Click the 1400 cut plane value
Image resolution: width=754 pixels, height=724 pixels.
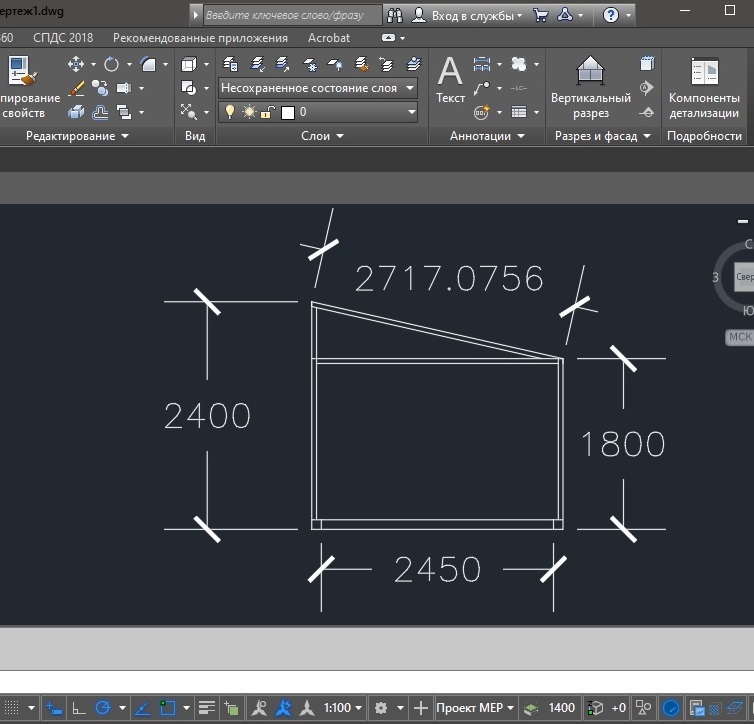(x=561, y=708)
